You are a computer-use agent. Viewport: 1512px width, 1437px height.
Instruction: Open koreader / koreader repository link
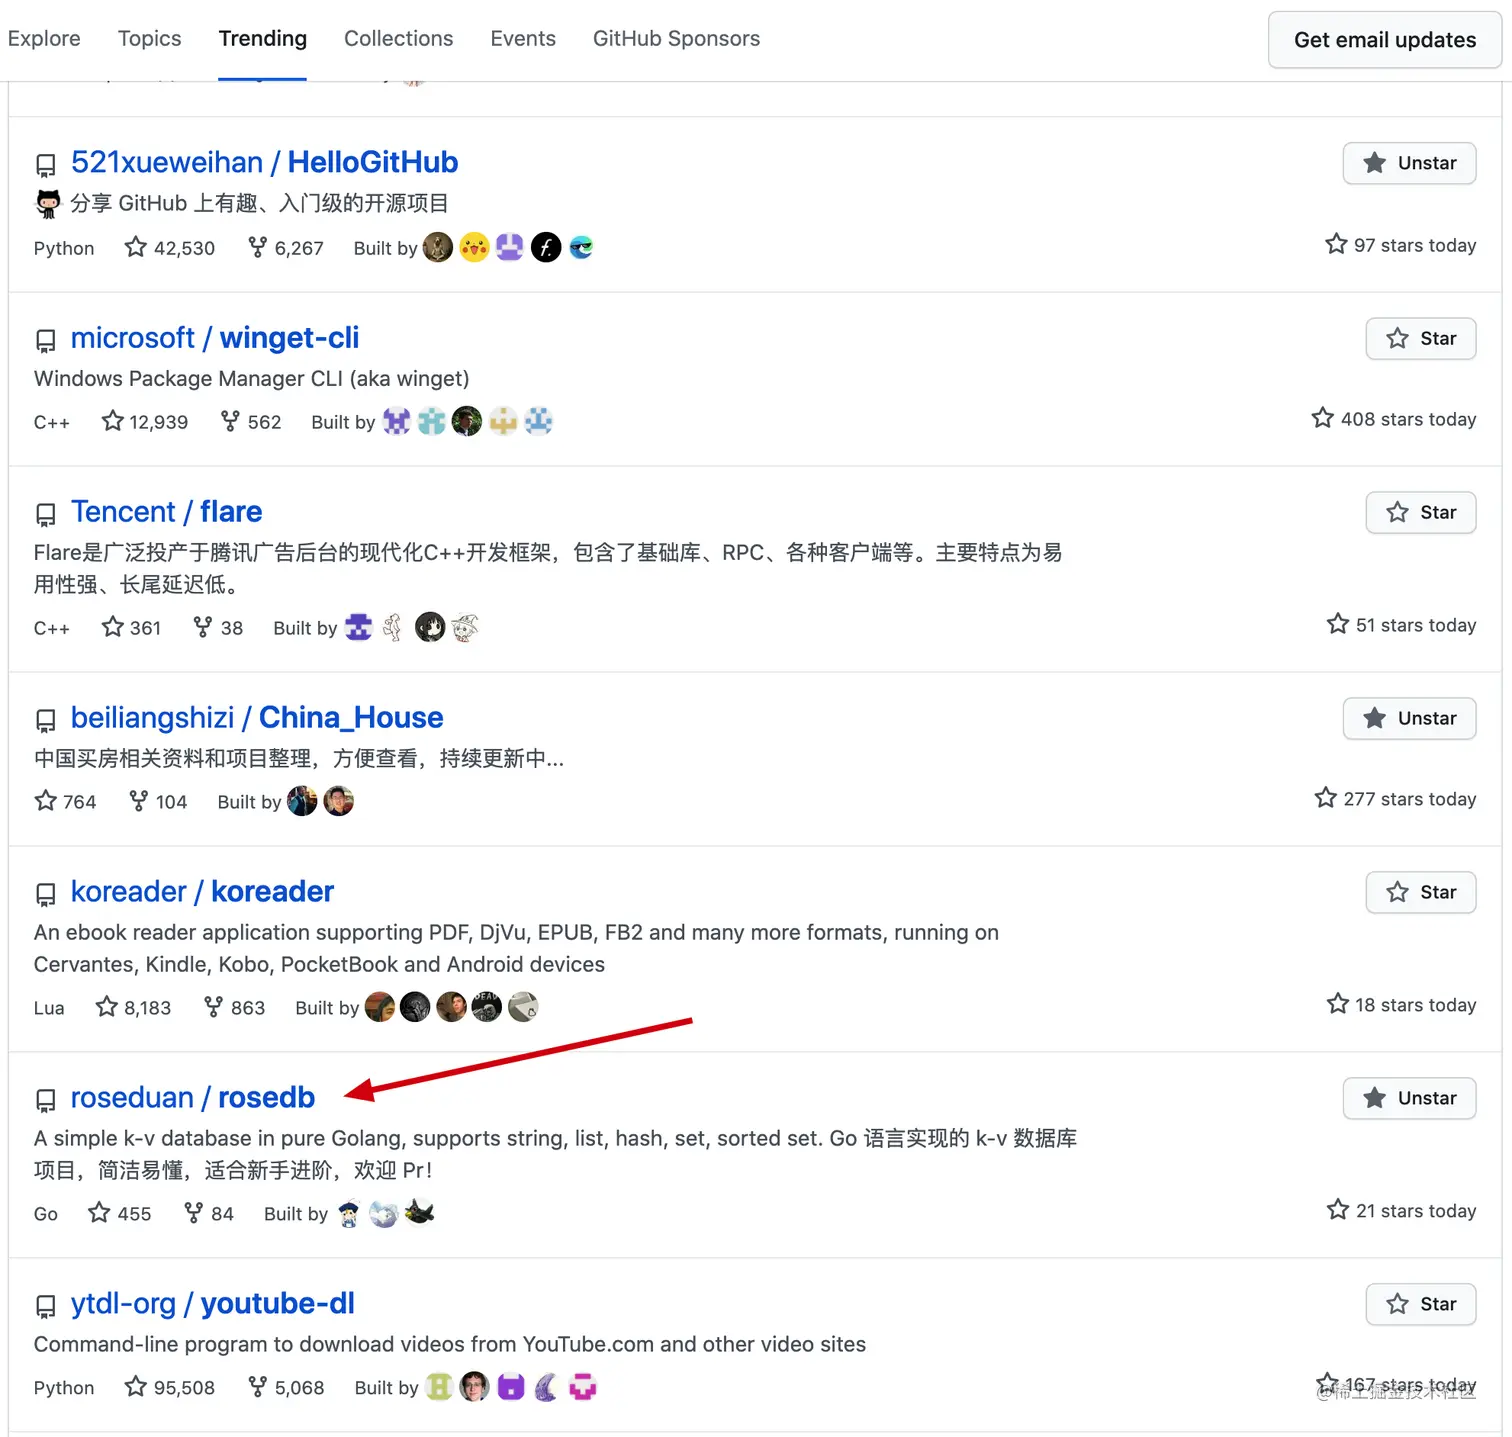(x=202, y=892)
